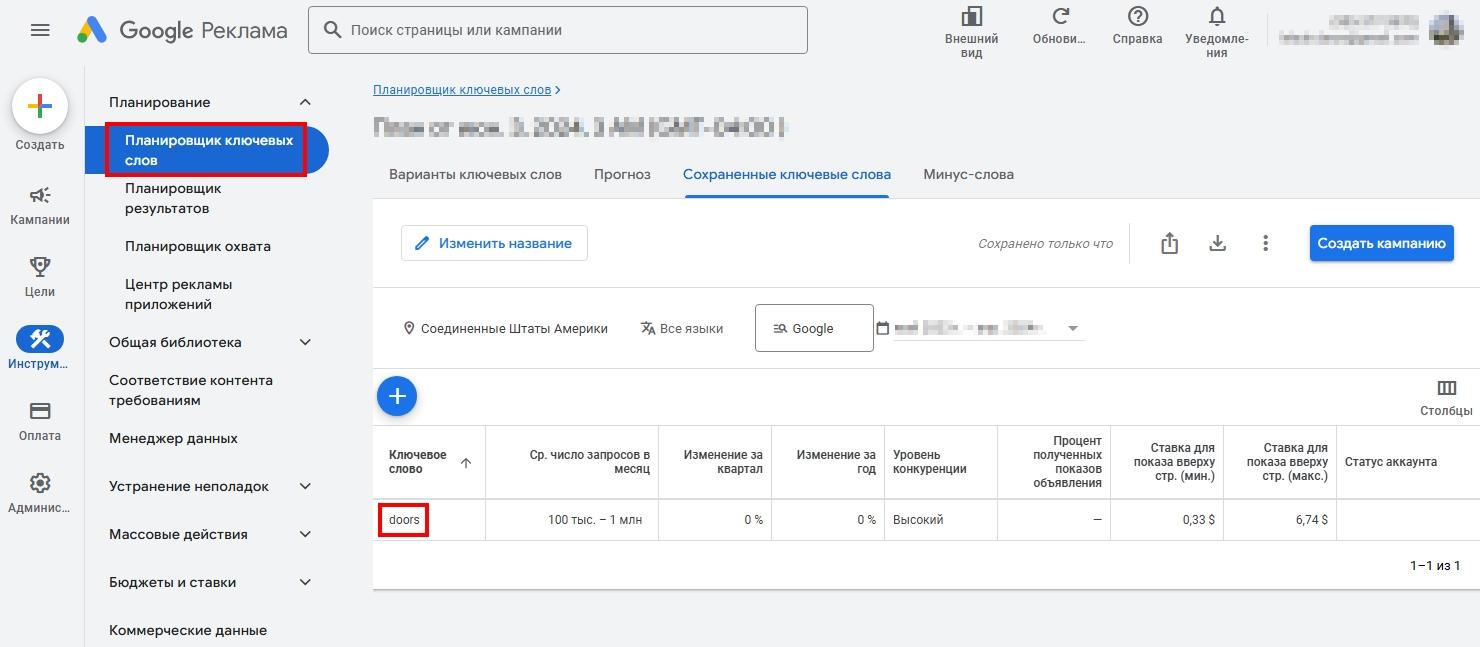
Task: Open the navigation hamburger menu
Action: [40, 30]
